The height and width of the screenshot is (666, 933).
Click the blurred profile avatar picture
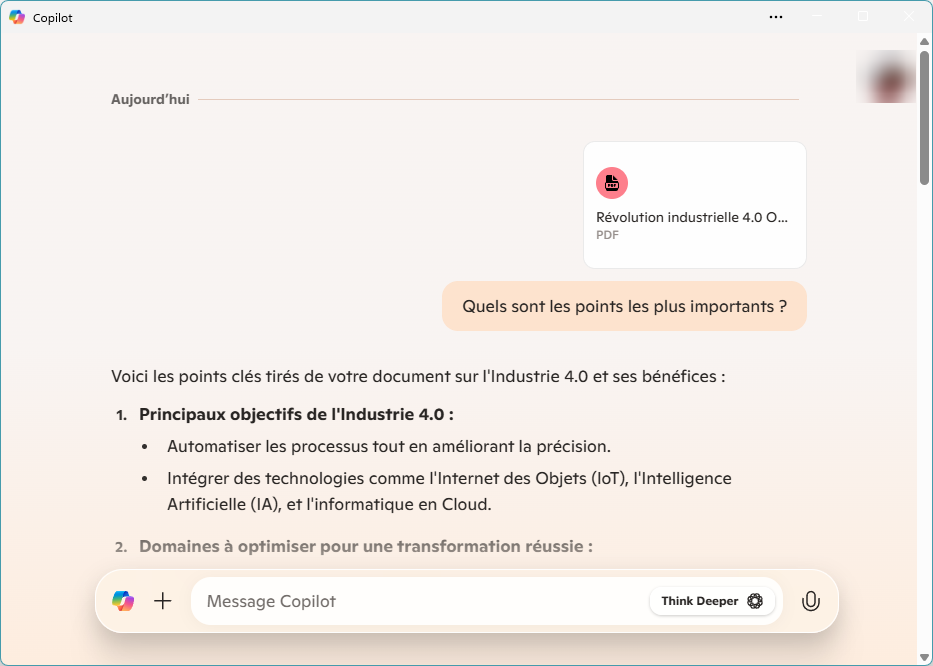click(885, 77)
